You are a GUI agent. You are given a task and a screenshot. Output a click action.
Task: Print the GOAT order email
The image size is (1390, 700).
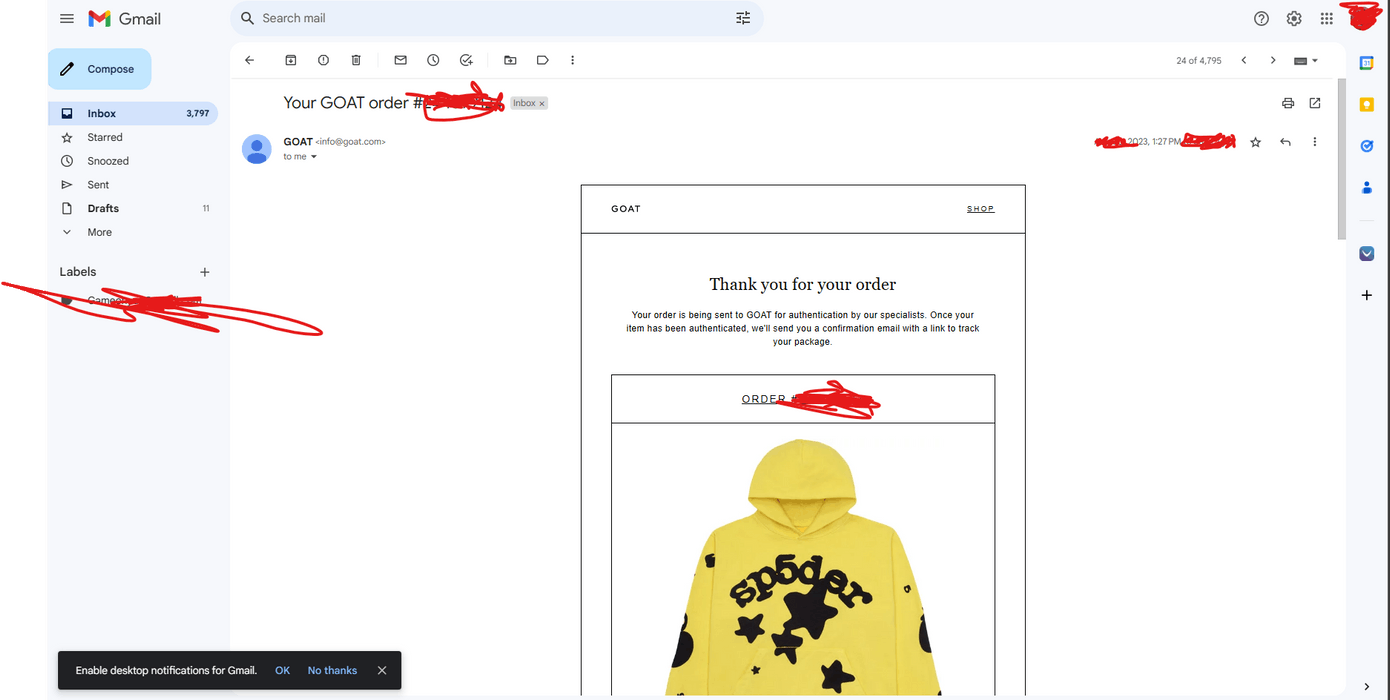1288,103
